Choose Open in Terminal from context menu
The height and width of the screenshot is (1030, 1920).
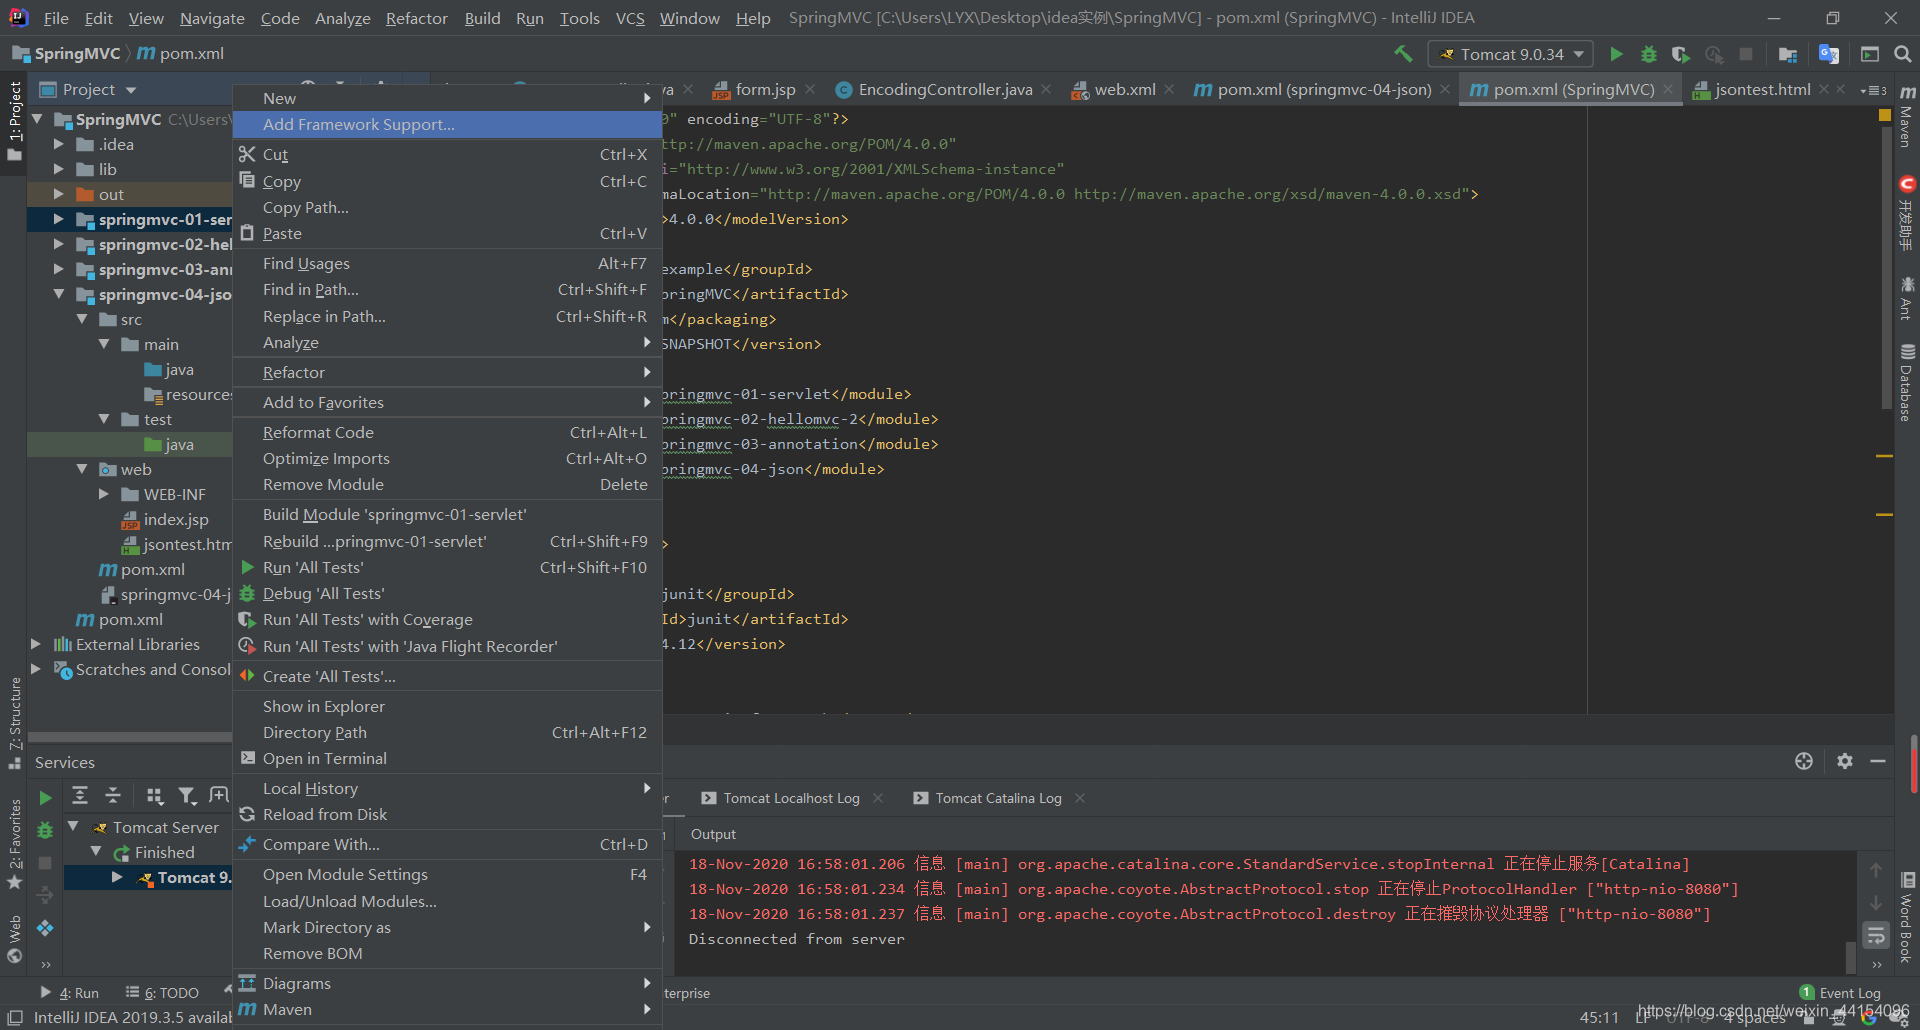point(447,758)
